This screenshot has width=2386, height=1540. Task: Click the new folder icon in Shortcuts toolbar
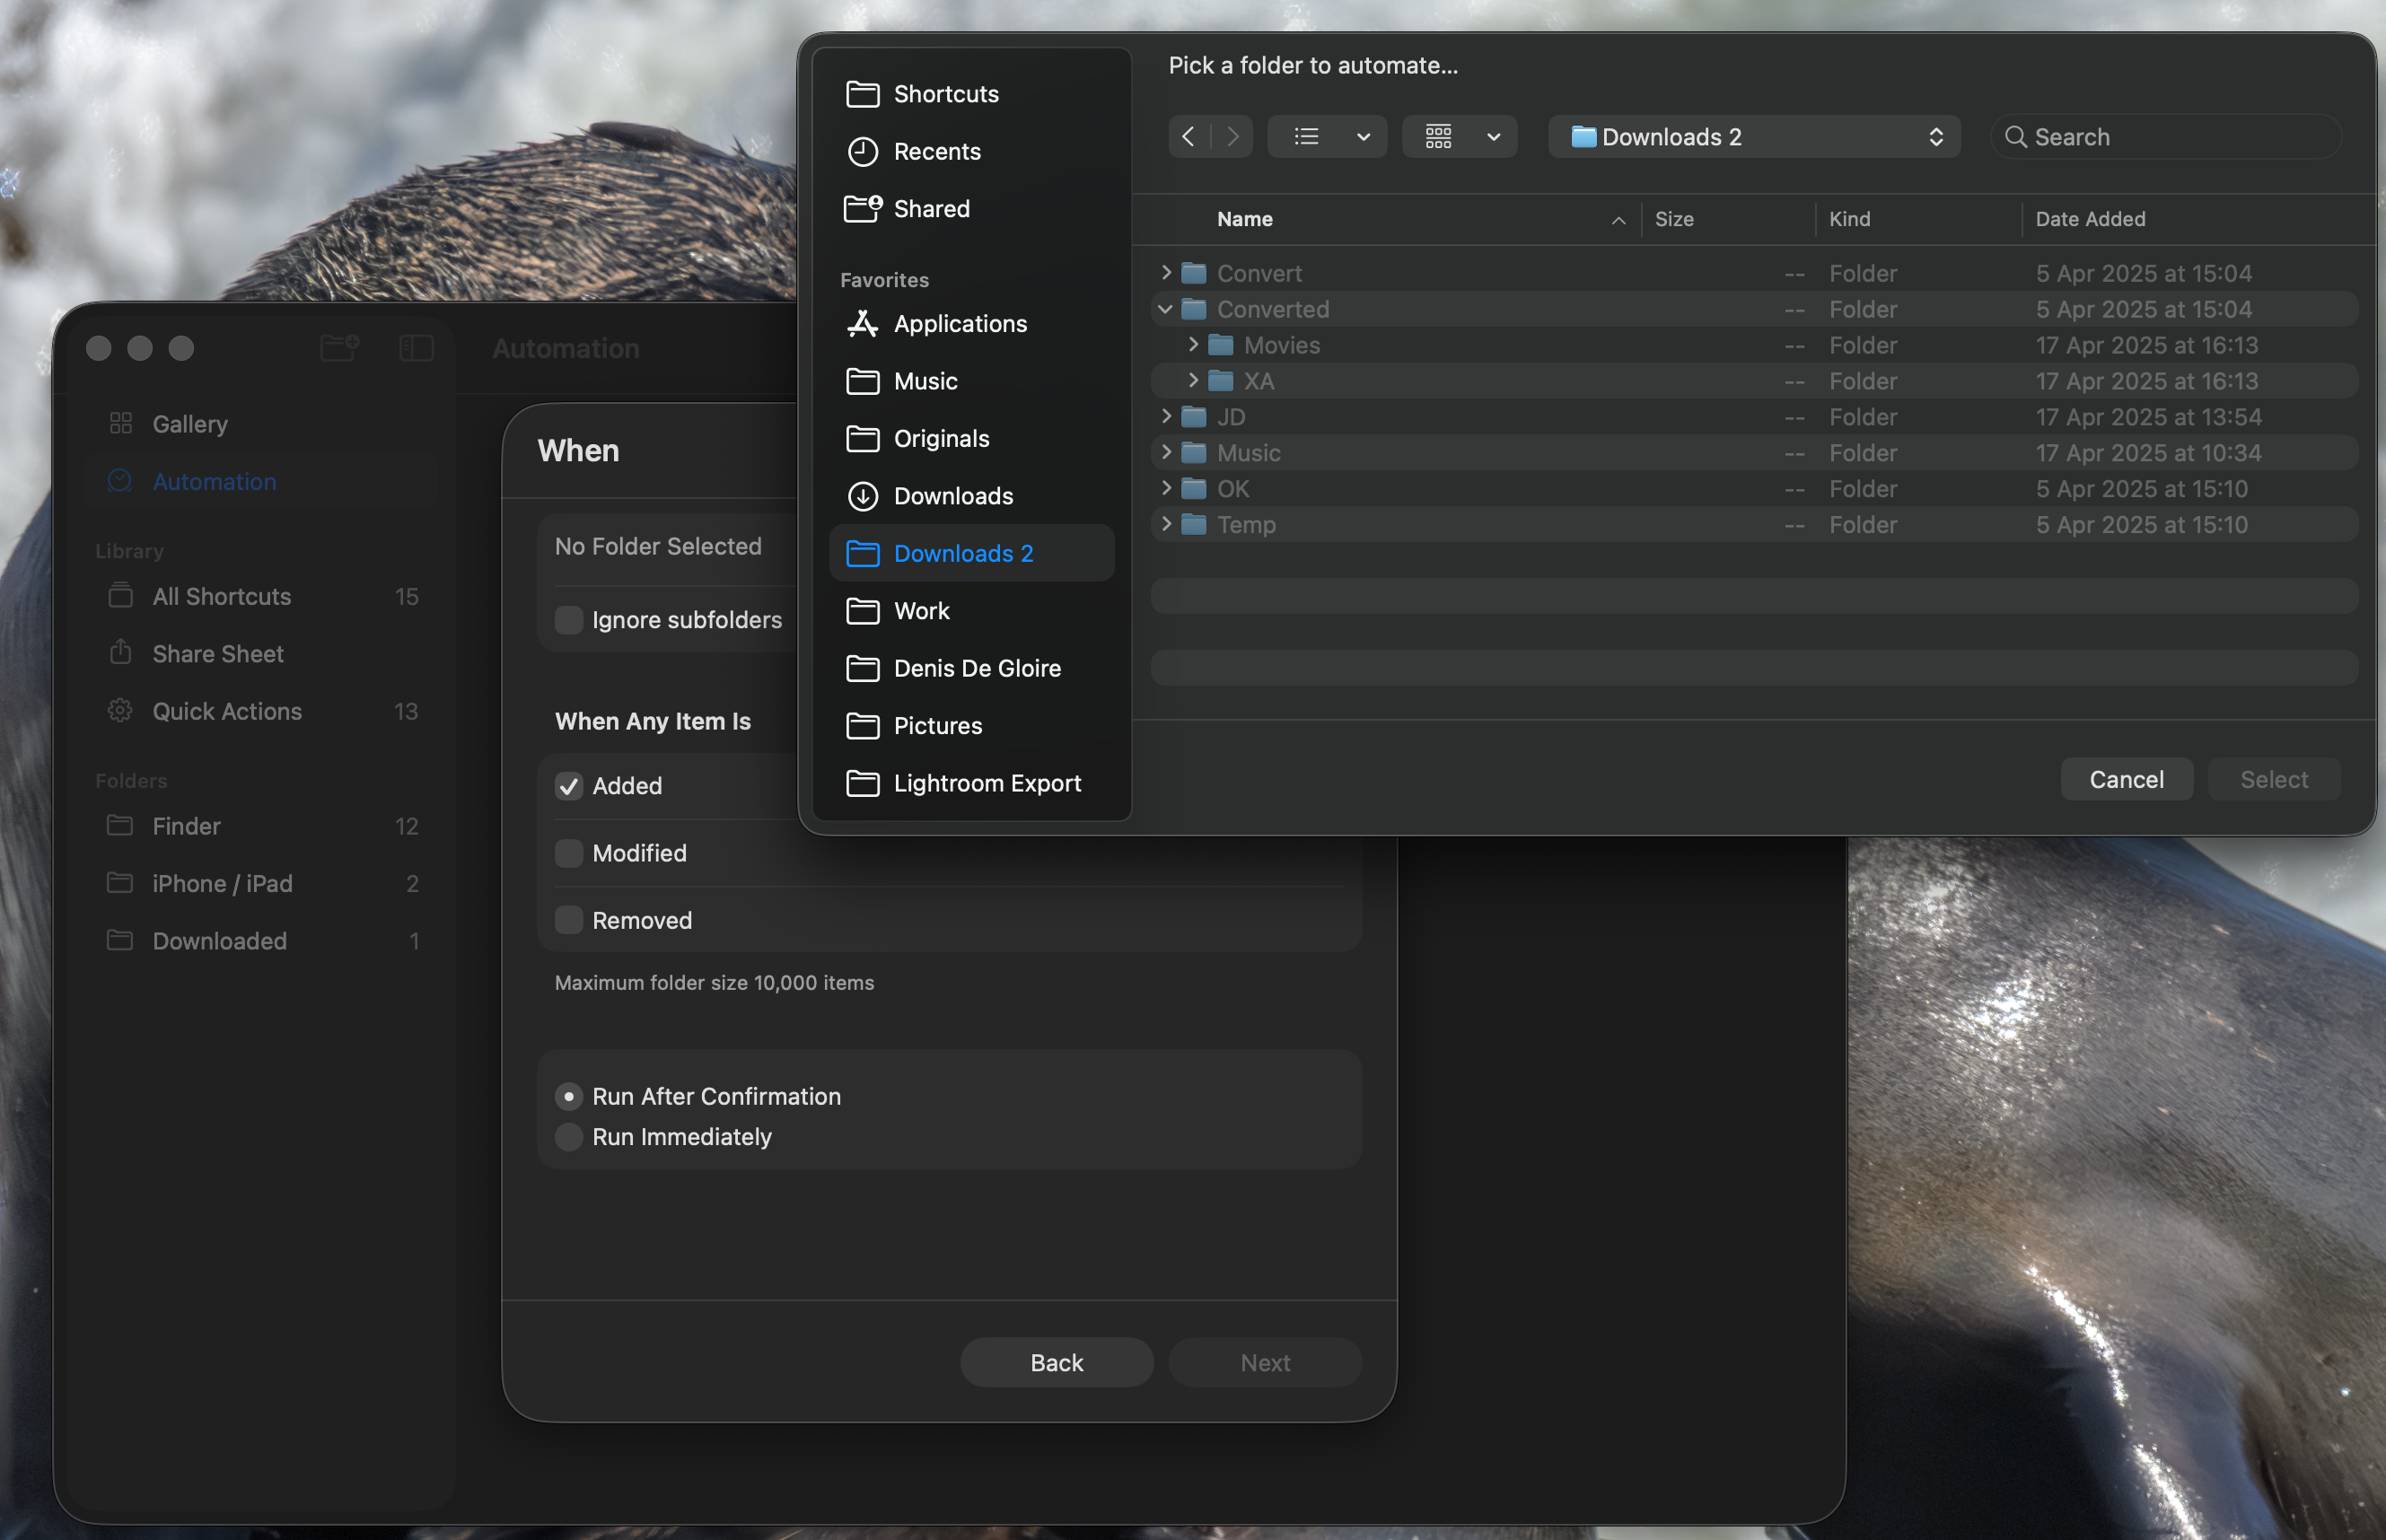339,348
